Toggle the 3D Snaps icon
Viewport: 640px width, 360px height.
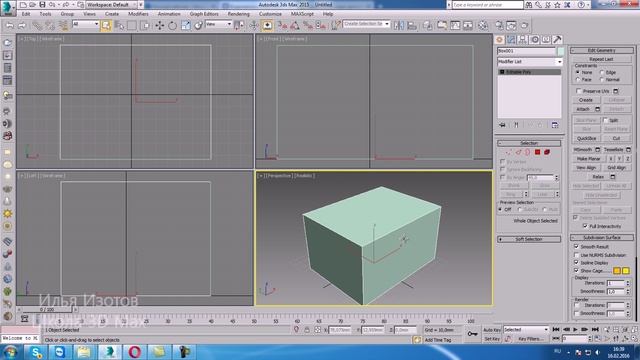[x=282, y=25]
